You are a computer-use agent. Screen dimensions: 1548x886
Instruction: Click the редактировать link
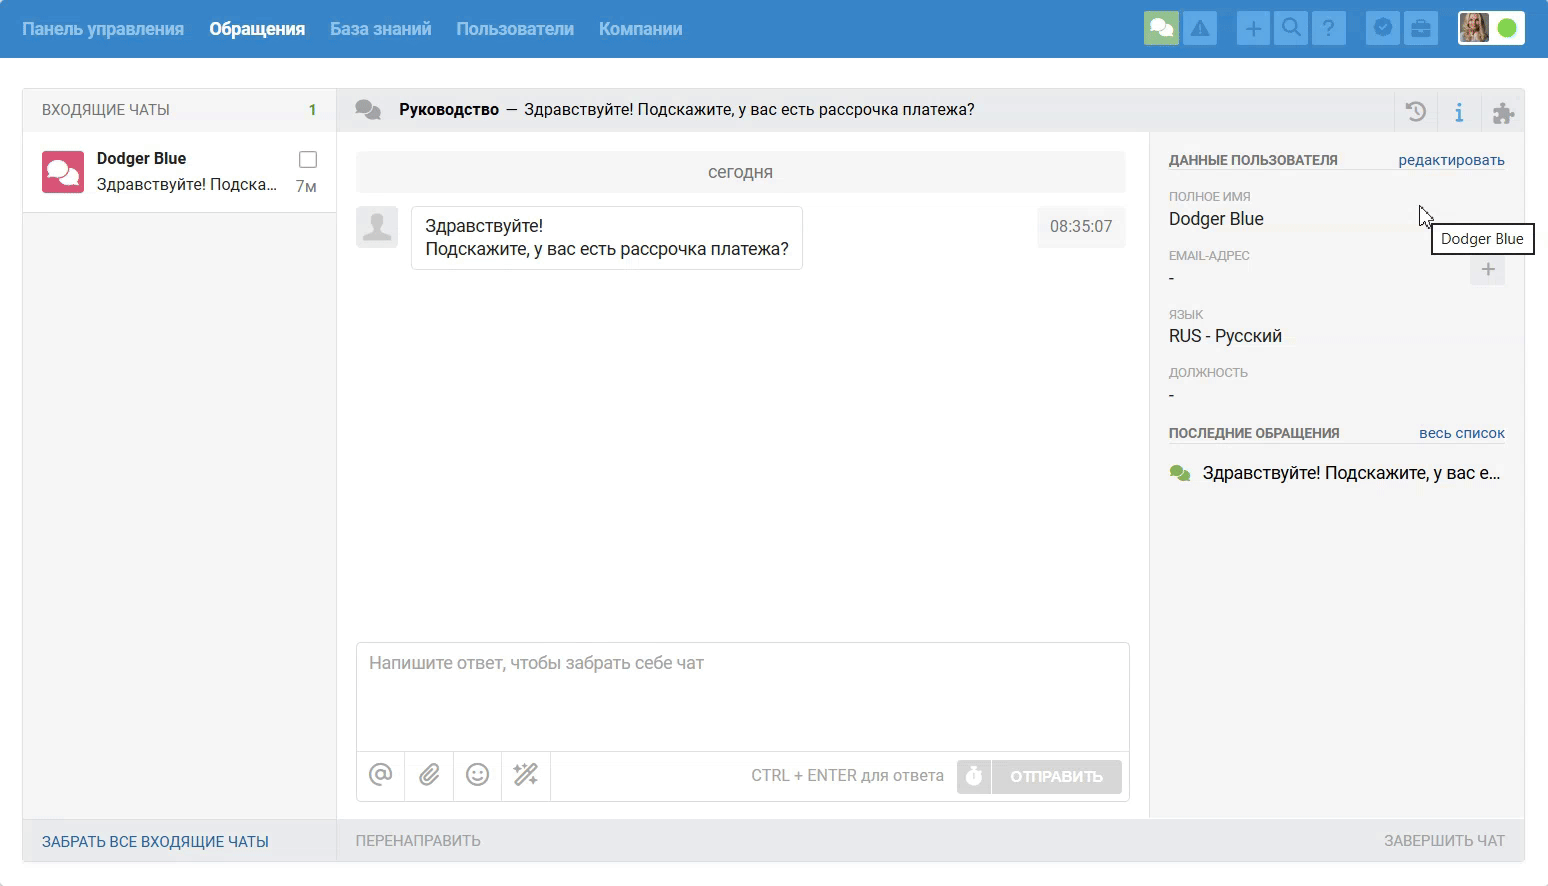[x=1451, y=160]
